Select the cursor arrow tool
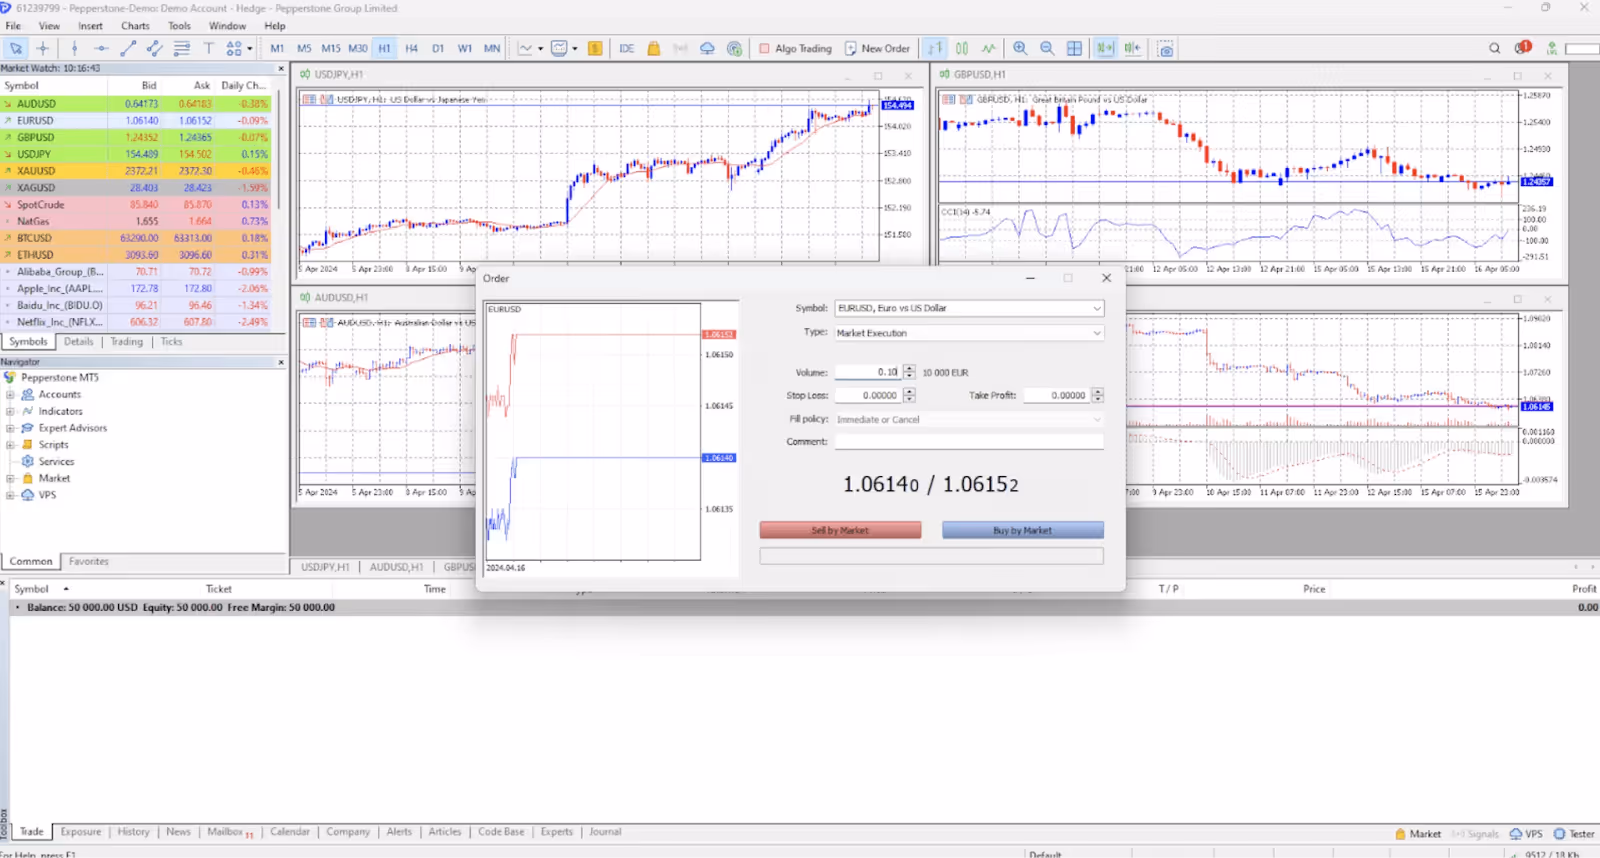1600x858 pixels. 16,48
